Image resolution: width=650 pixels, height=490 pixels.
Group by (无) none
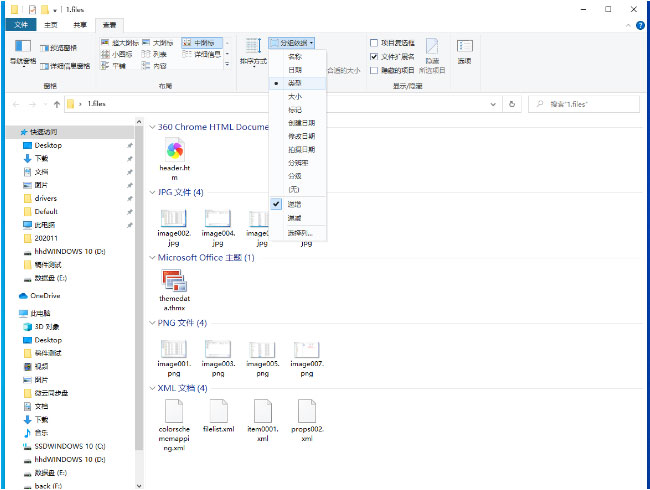pyautogui.click(x=297, y=189)
